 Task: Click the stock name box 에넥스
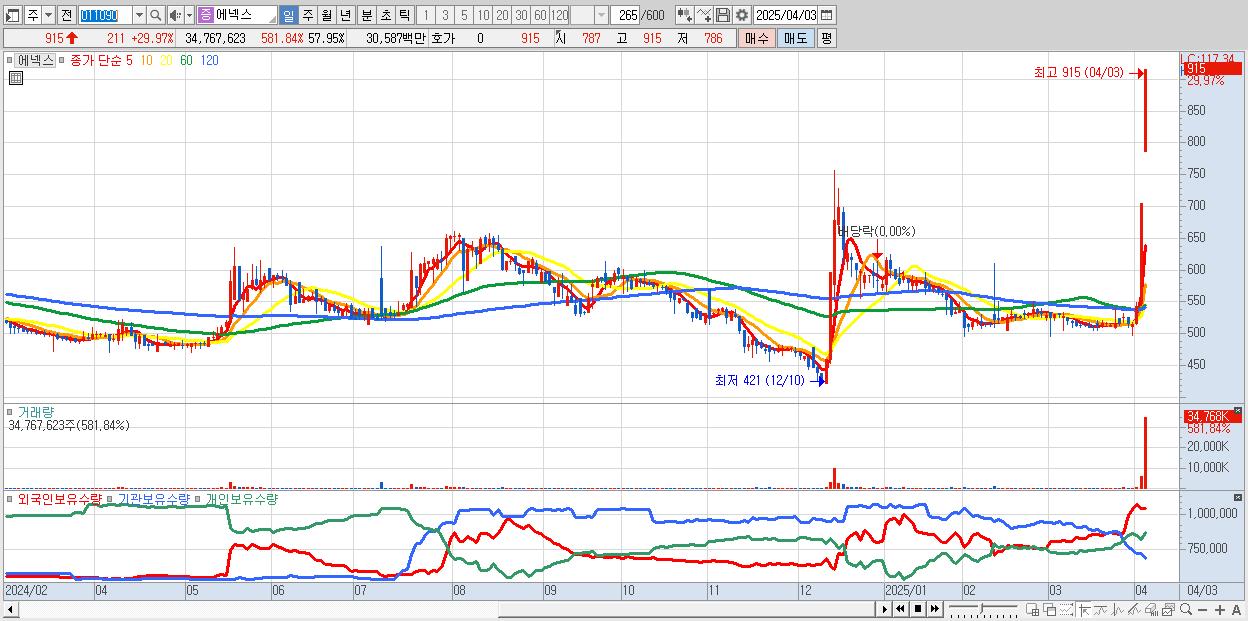click(x=245, y=15)
